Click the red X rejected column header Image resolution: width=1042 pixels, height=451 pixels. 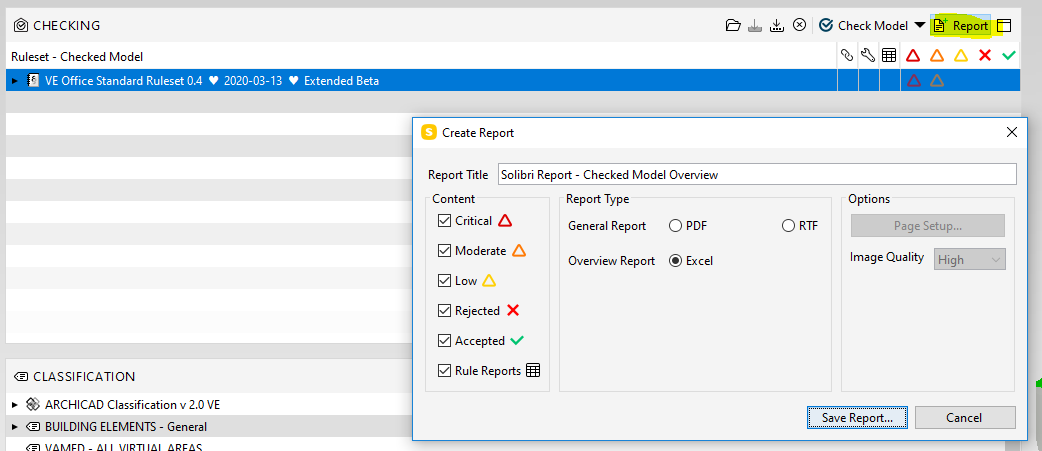point(985,56)
